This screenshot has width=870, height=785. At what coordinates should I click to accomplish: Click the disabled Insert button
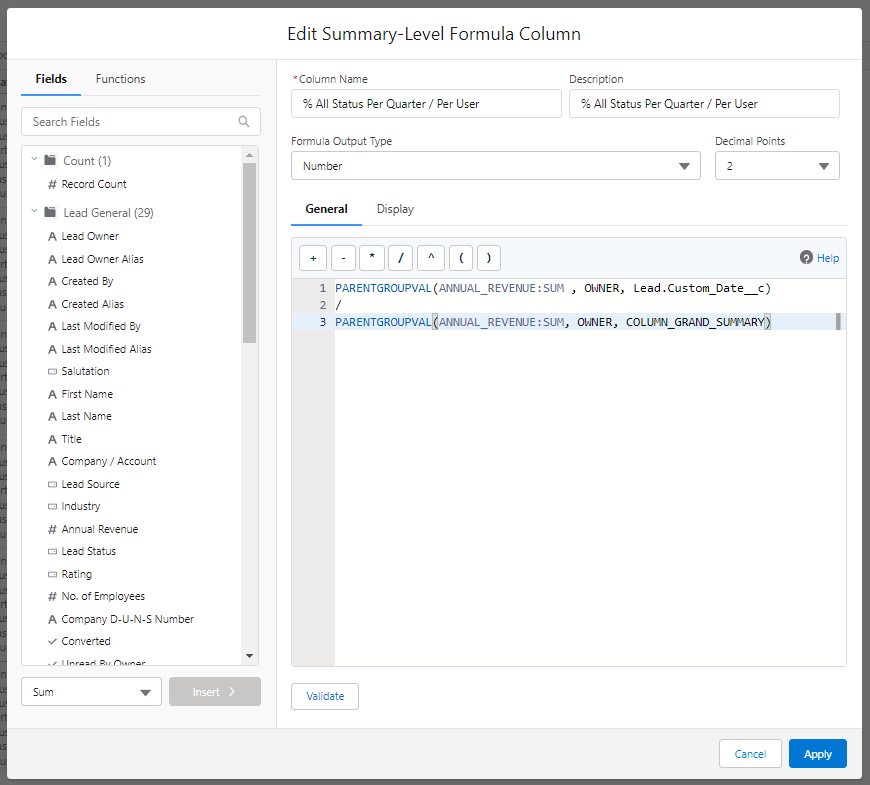click(215, 692)
